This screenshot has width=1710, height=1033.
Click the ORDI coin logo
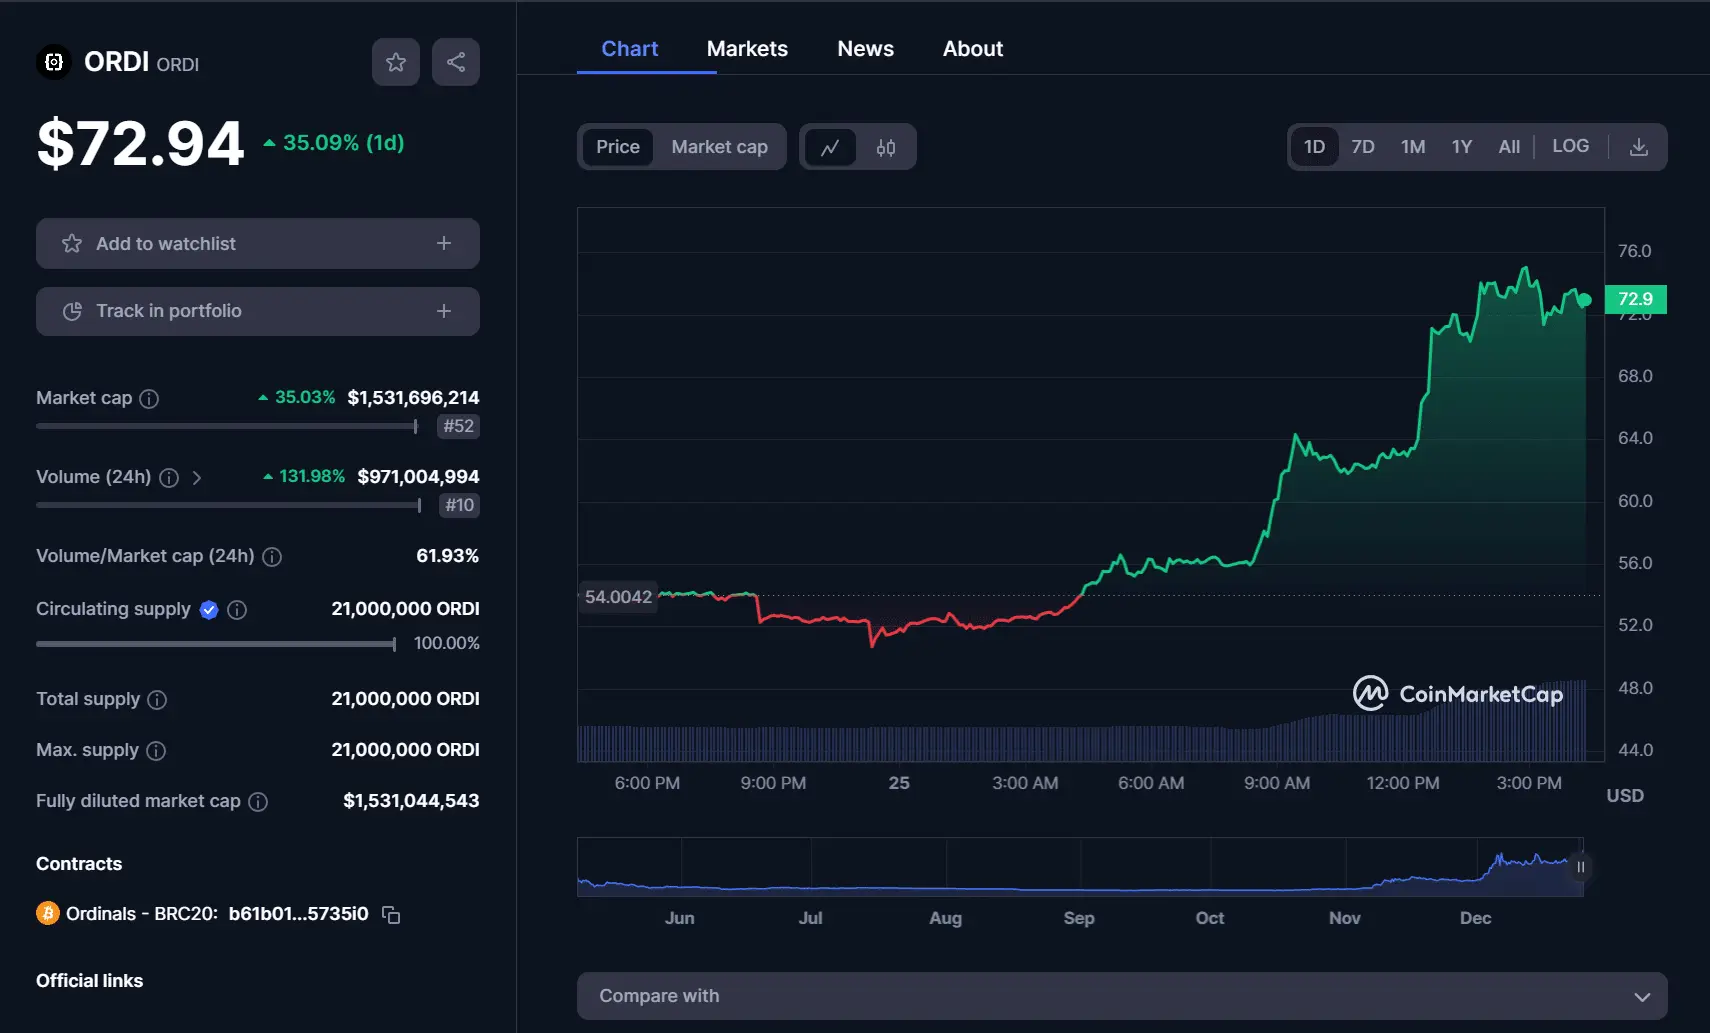pos(54,62)
